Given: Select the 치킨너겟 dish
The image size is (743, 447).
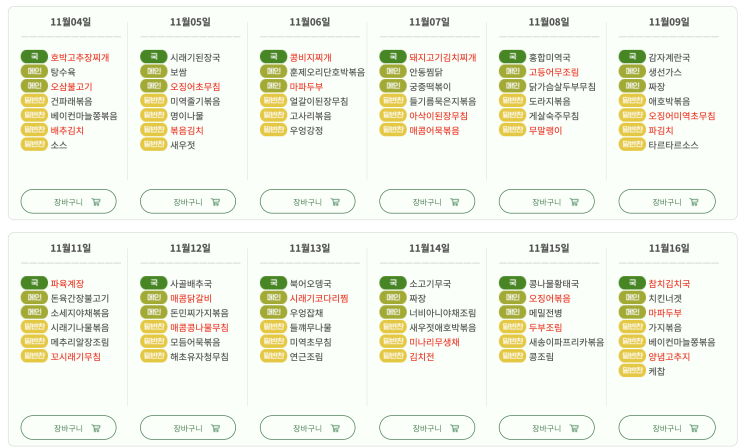Looking at the screenshot, I should (x=664, y=298).
